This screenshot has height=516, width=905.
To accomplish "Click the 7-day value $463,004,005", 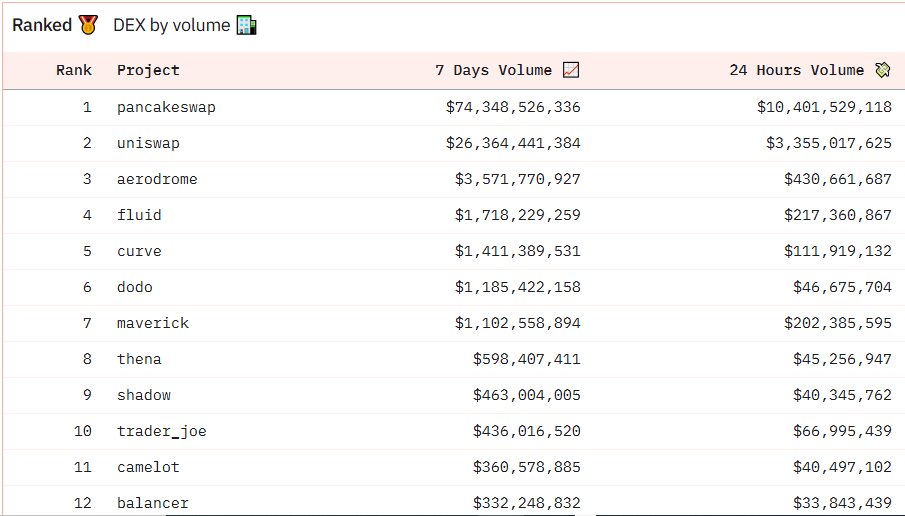I will [527, 395].
